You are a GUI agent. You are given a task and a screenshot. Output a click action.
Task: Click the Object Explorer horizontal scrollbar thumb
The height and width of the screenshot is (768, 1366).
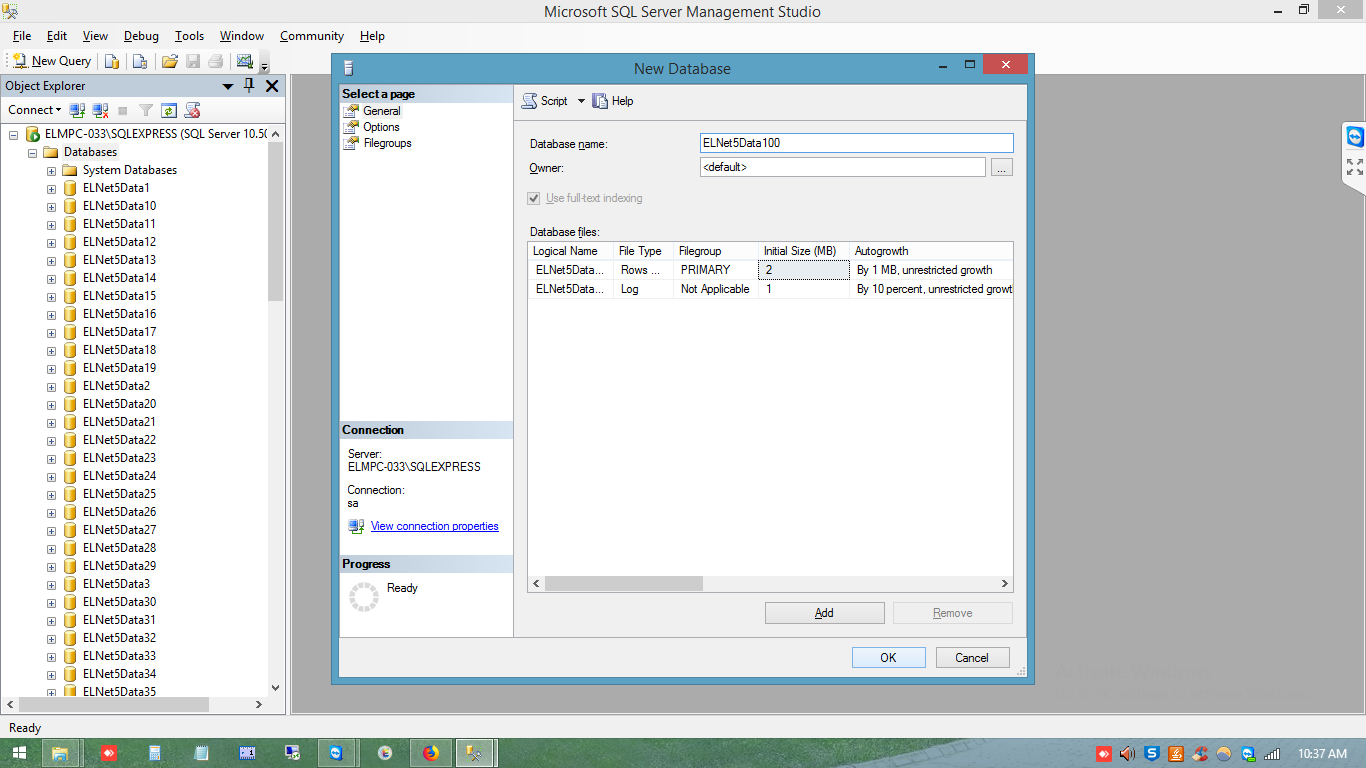(112, 704)
